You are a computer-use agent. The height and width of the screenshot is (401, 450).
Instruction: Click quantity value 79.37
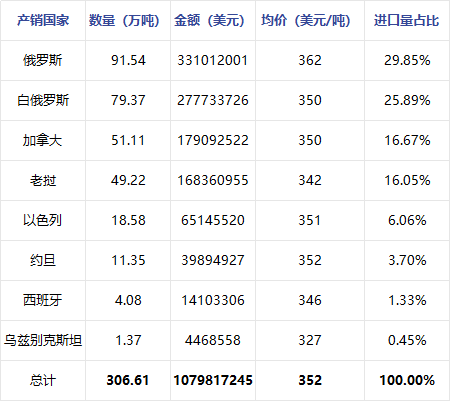point(128,100)
